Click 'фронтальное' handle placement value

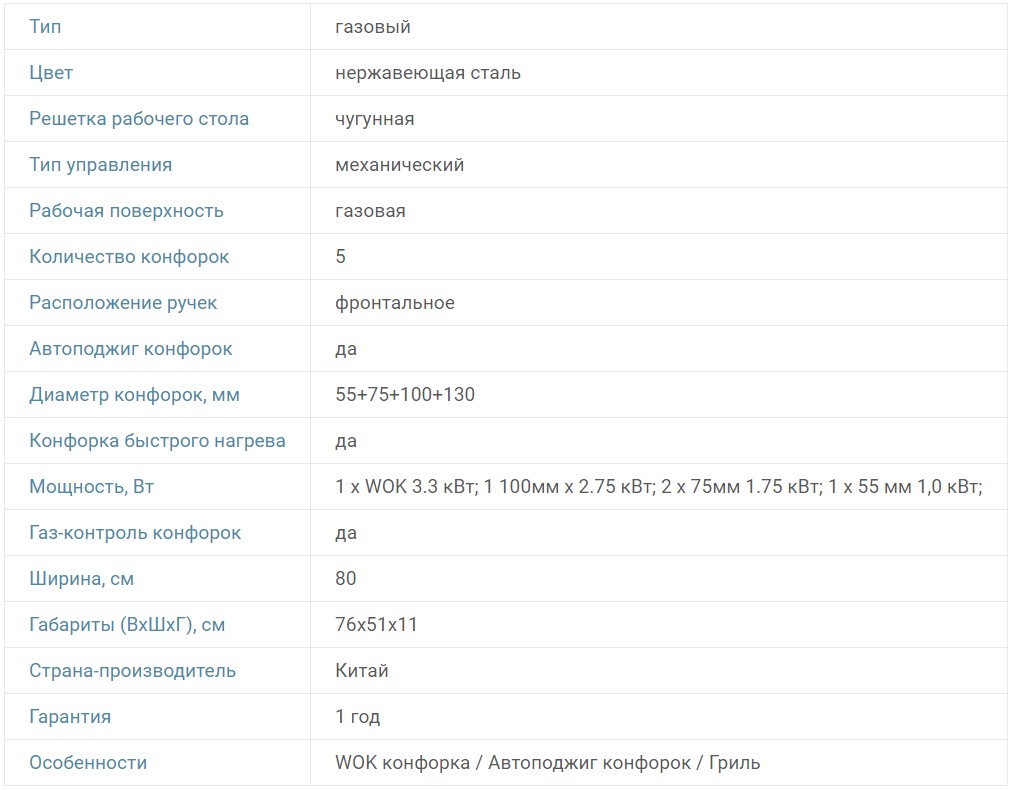point(395,303)
